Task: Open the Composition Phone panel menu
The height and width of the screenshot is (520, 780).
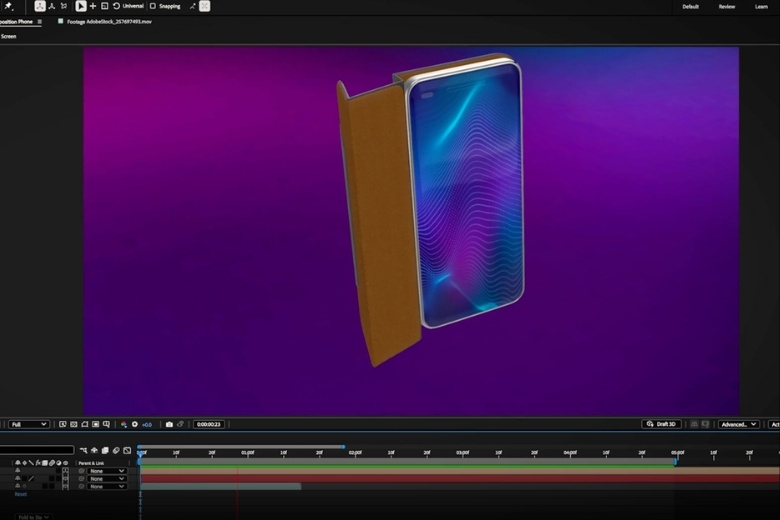Action: (x=39, y=21)
